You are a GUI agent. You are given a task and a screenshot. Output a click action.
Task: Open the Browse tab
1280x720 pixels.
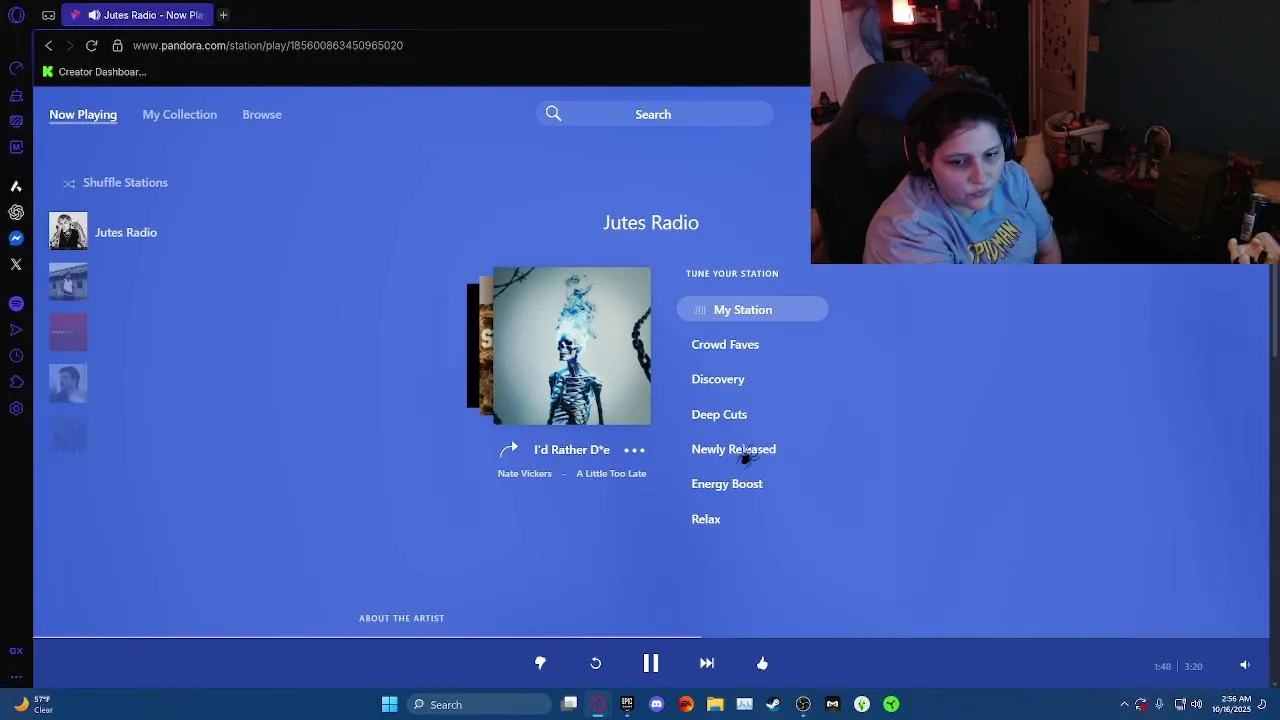coord(262,114)
